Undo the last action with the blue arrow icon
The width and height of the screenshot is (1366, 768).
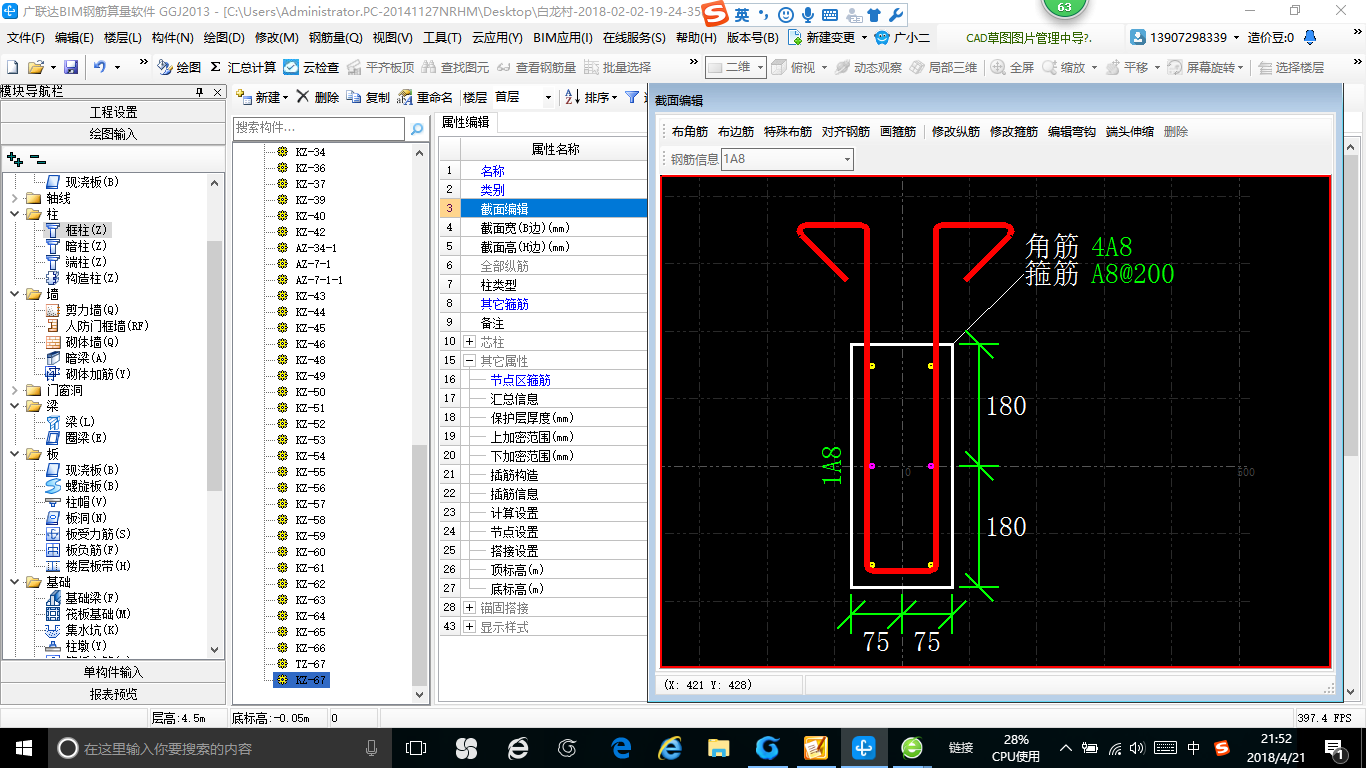click(x=100, y=67)
